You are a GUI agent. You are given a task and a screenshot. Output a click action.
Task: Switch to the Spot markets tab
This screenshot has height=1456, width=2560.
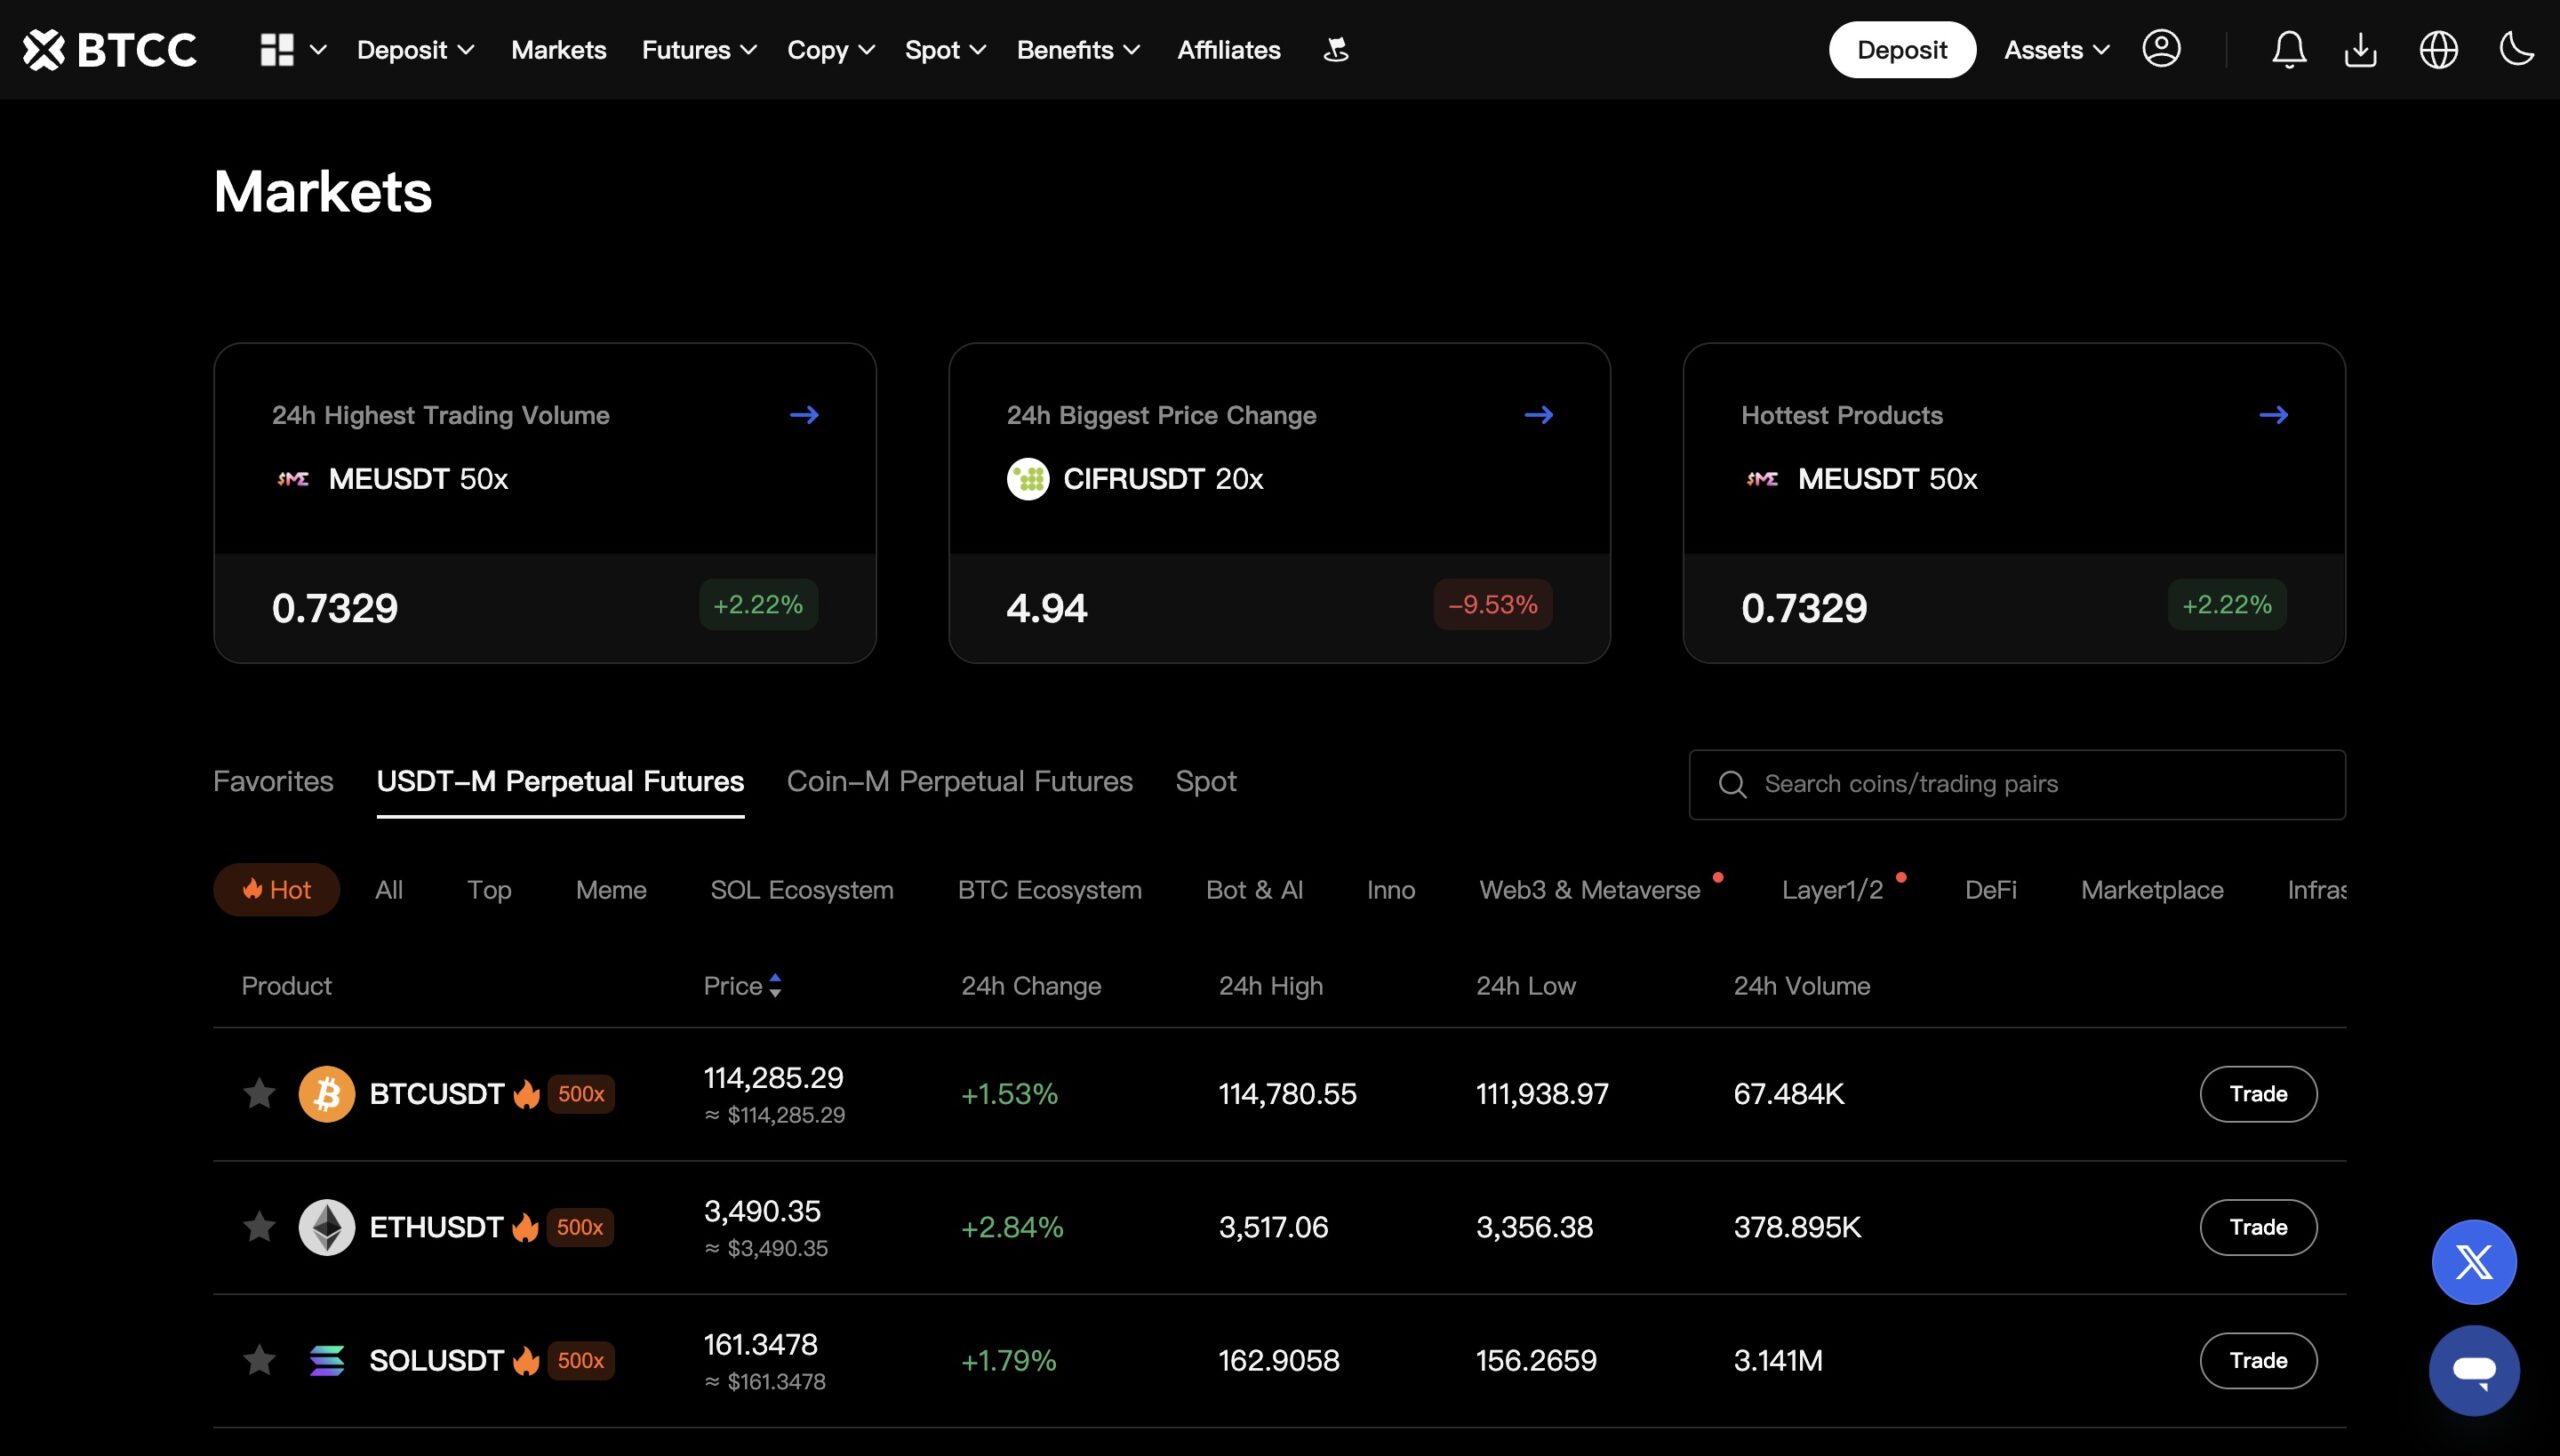(x=1206, y=782)
